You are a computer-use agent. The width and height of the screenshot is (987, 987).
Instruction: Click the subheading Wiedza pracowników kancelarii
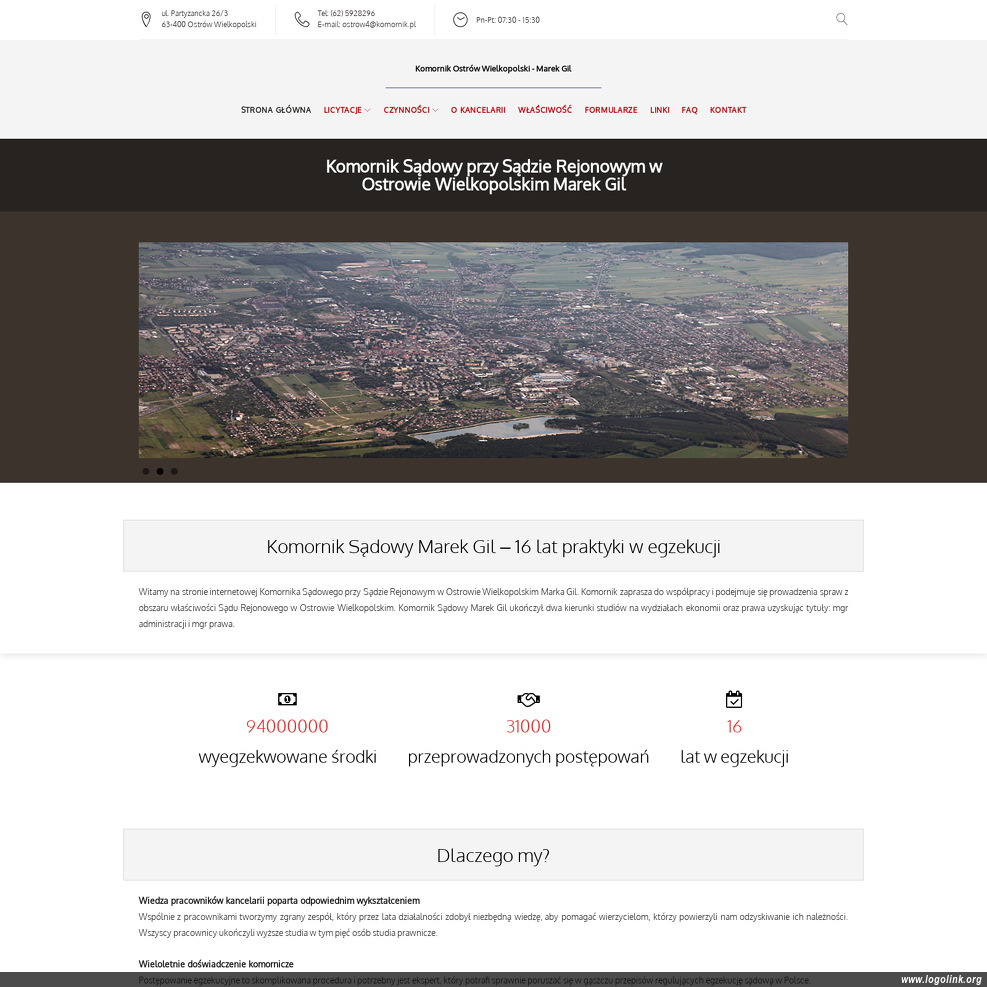[279, 901]
